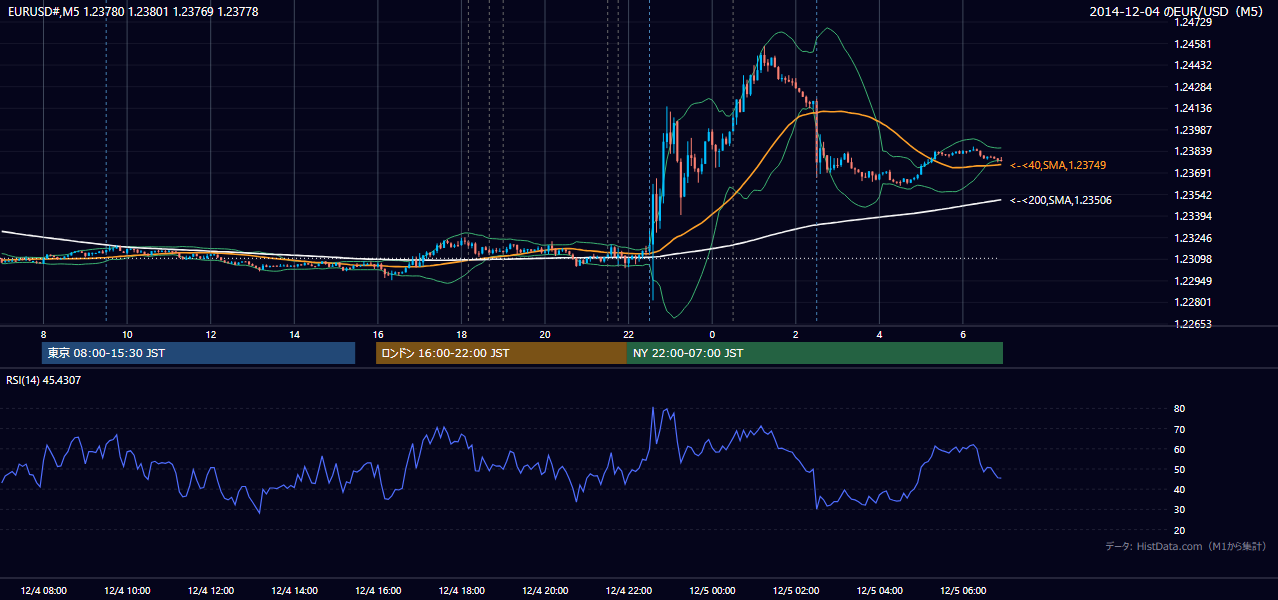The height and width of the screenshot is (600, 1278).
Task: Click the 12/4 20:00 time label
Action: coord(545,590)
